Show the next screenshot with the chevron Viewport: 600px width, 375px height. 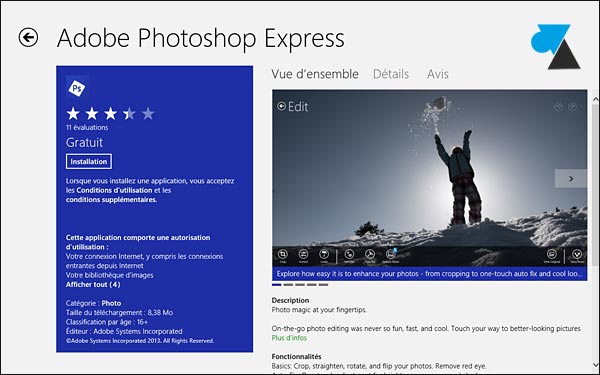571,178
